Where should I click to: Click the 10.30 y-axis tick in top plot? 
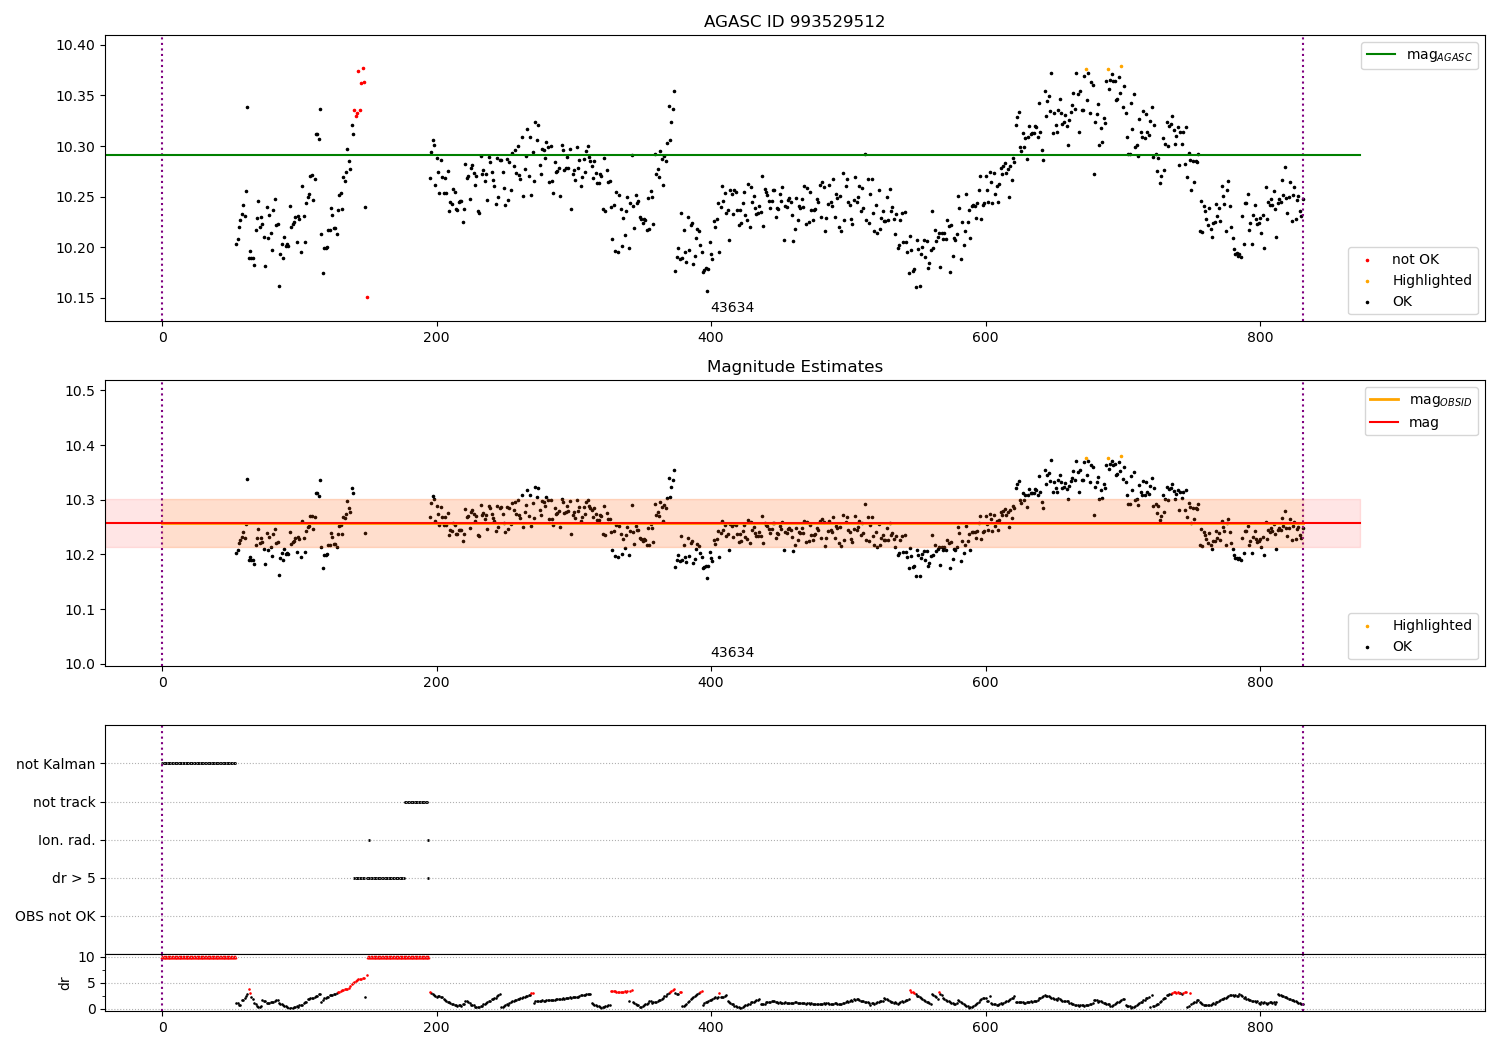coord(75,147)
